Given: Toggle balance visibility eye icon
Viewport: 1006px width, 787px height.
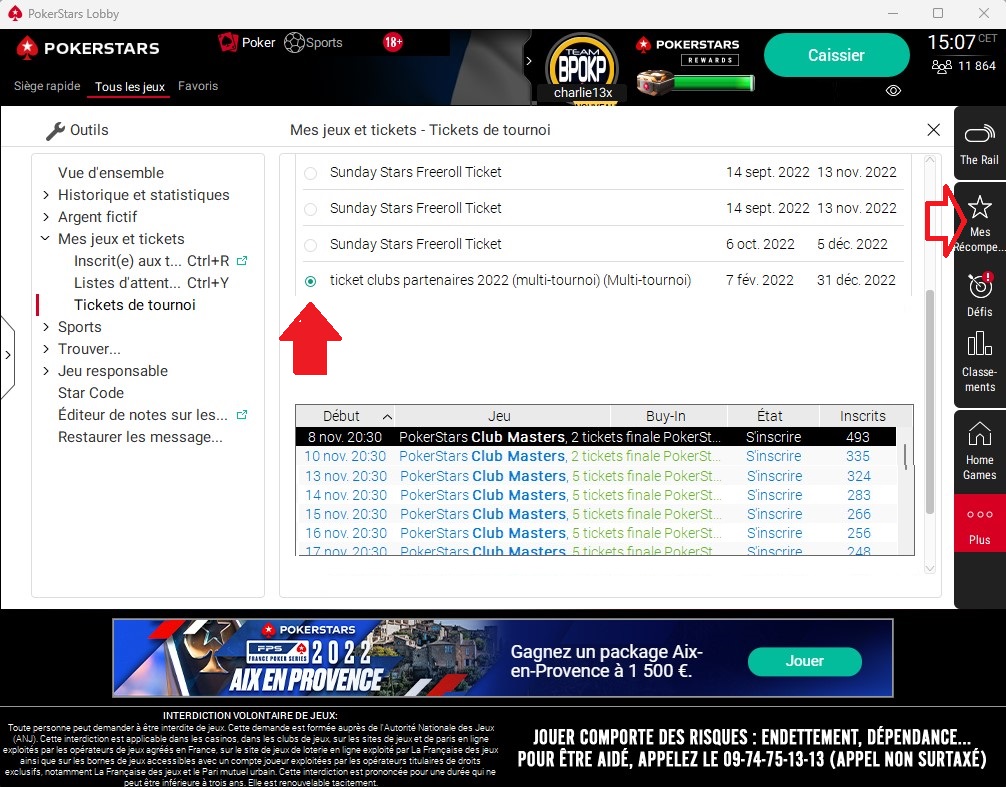Looking at the screenshot, I should [893, 90].
